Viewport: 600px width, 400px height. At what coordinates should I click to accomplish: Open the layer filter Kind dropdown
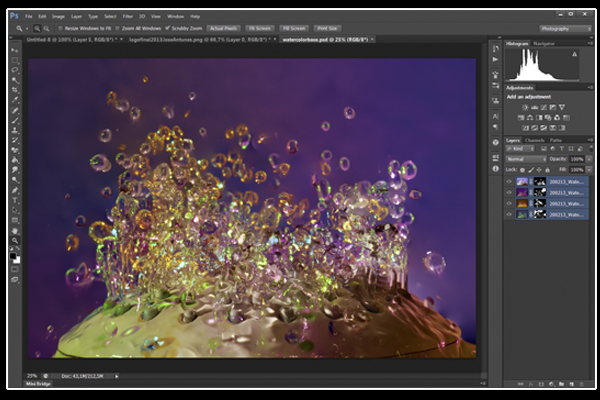(520, 149)
